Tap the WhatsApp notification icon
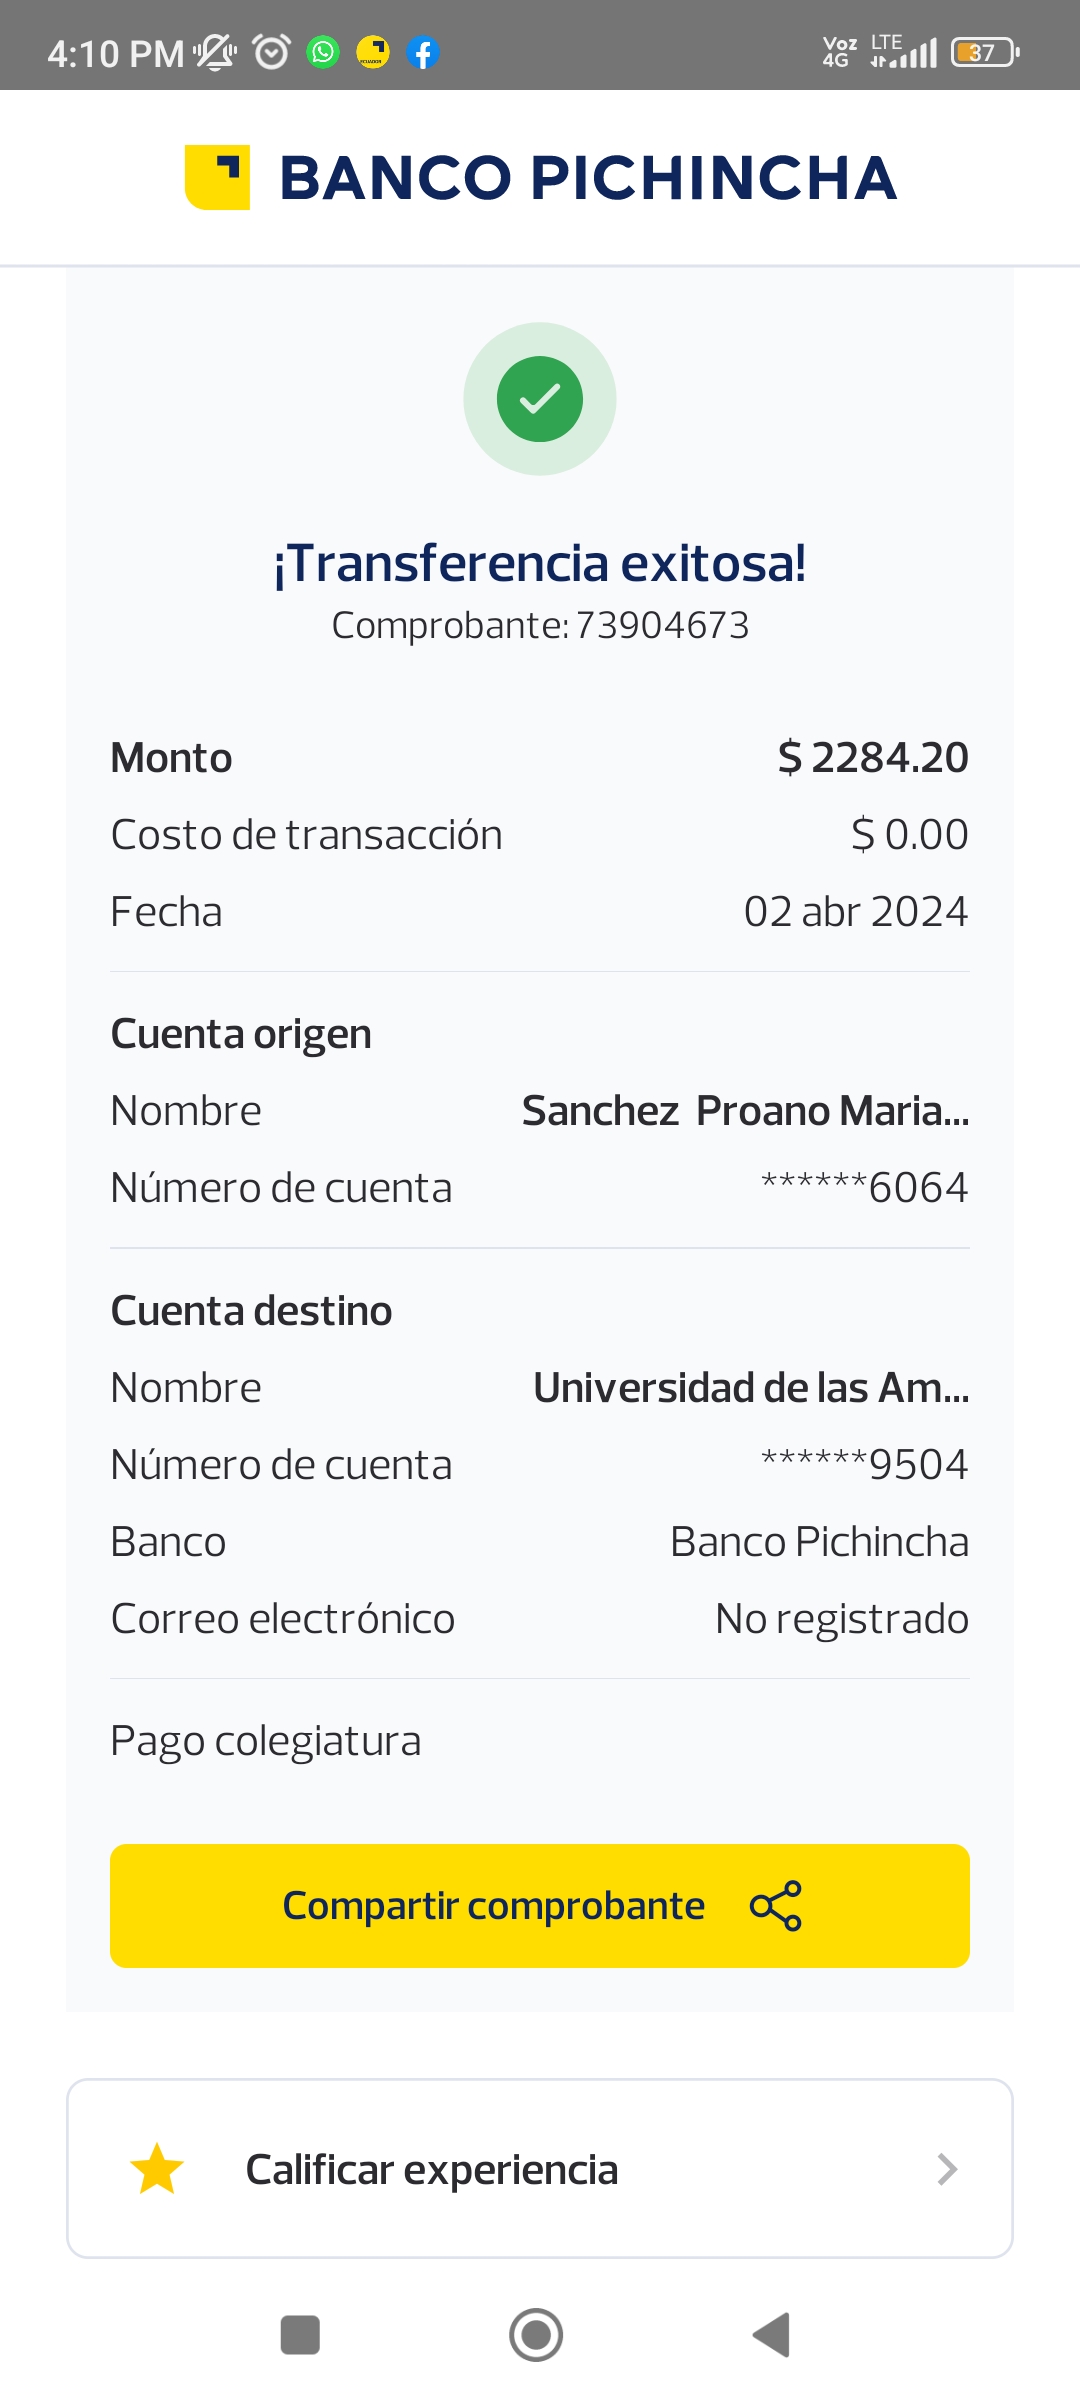1080x2400 pixels. 323,52
